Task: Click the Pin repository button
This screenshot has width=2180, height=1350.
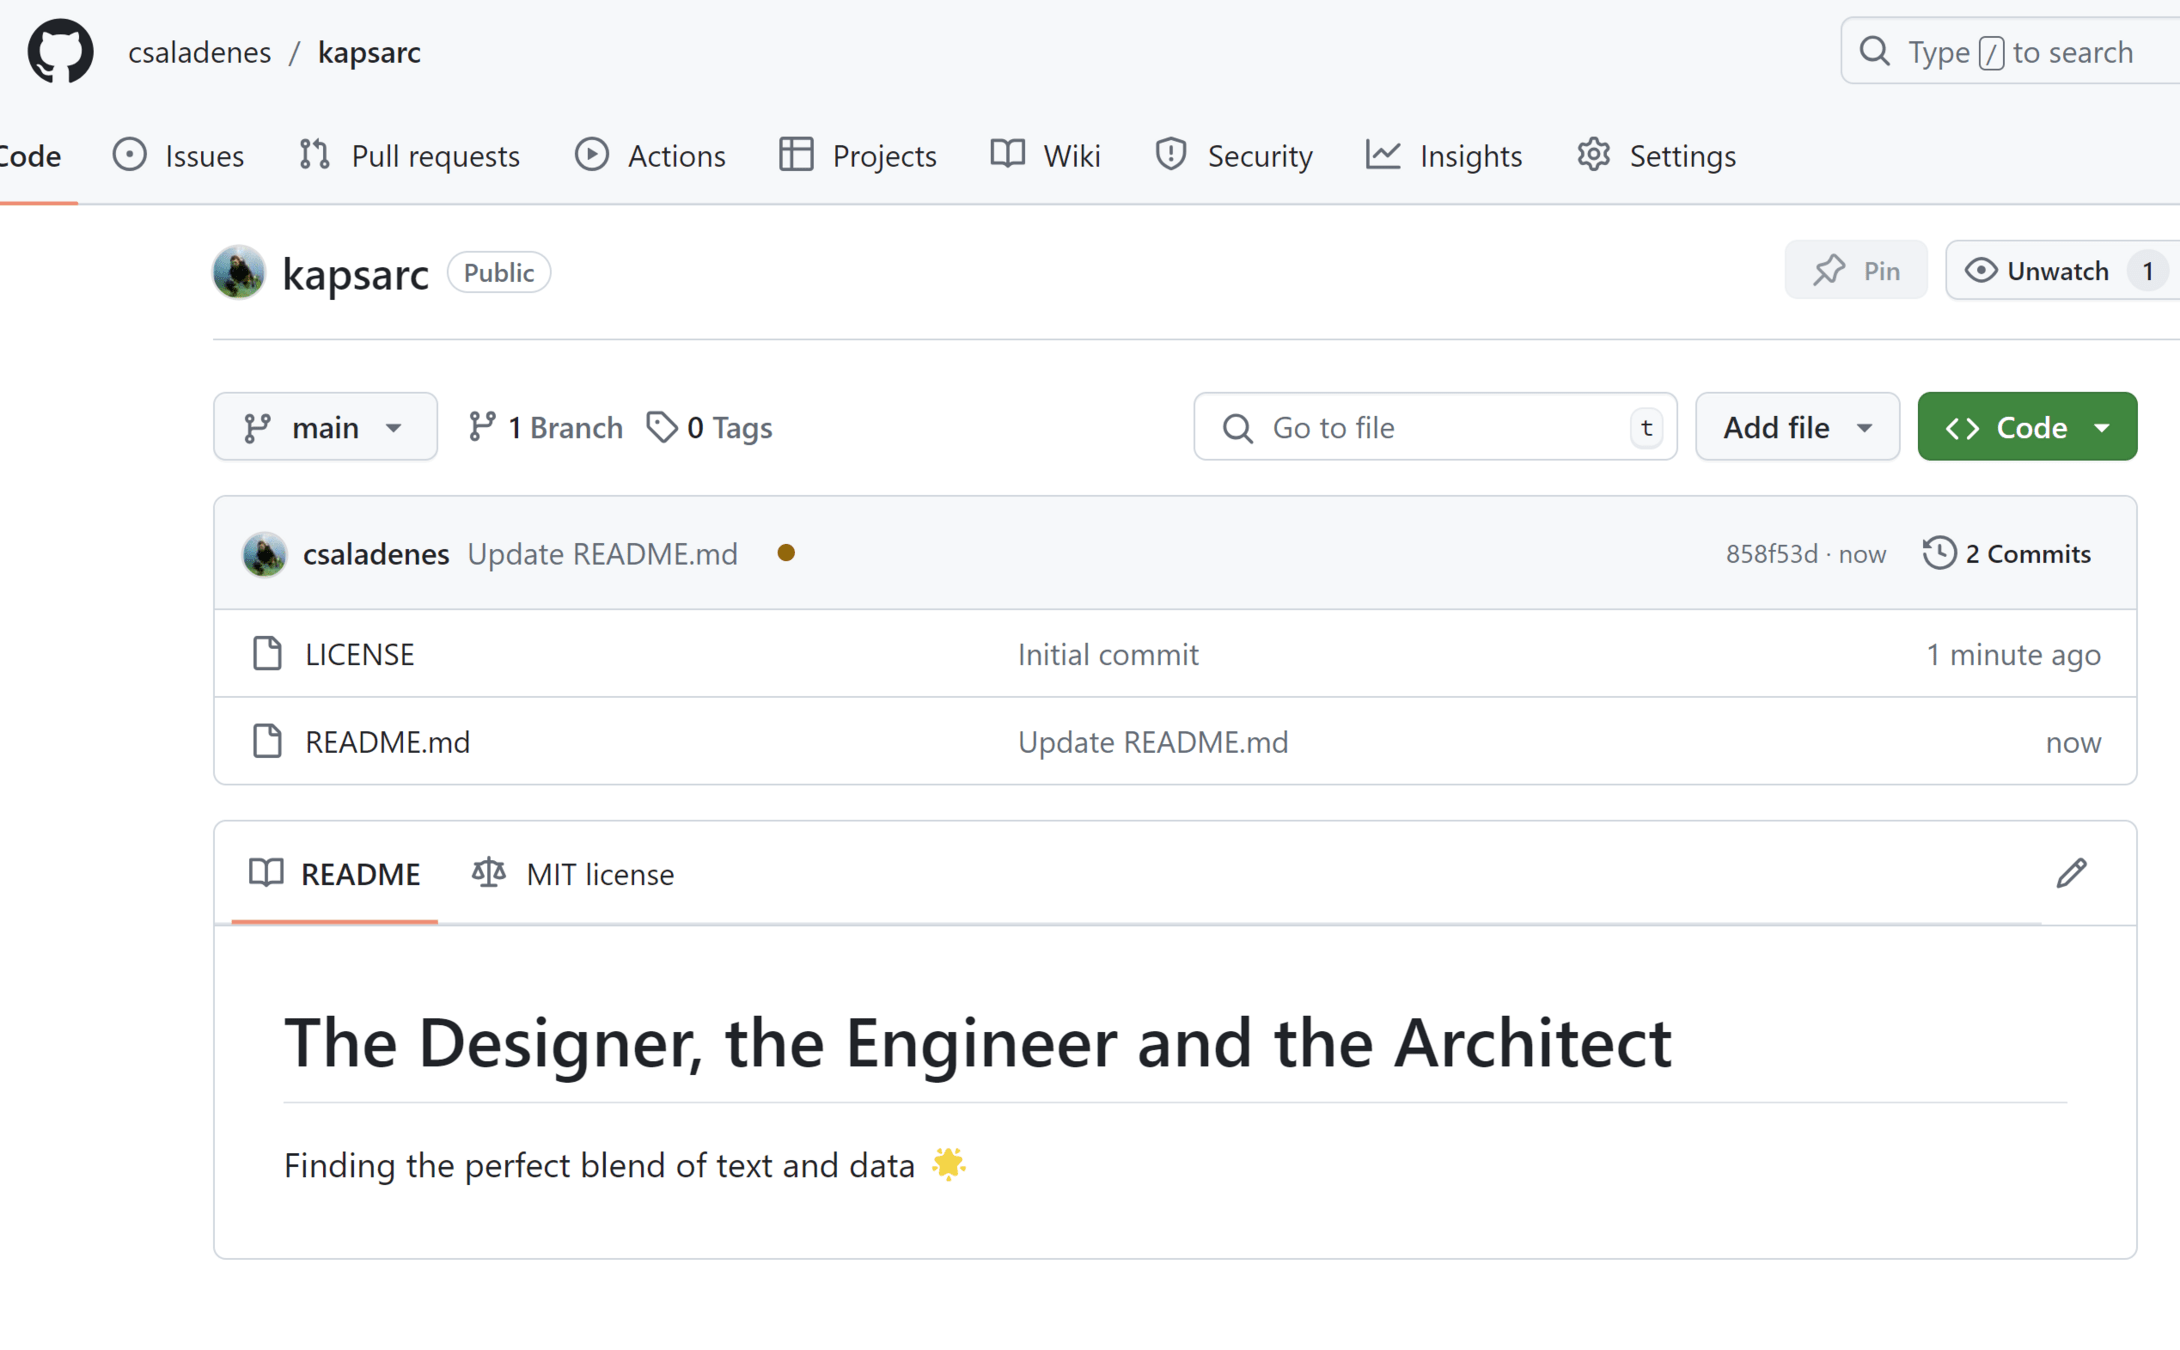Action: point(1856,270)
